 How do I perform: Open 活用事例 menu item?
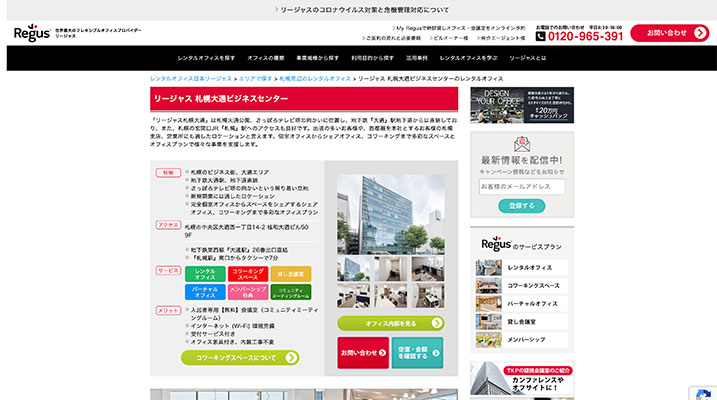pos(417,58)
